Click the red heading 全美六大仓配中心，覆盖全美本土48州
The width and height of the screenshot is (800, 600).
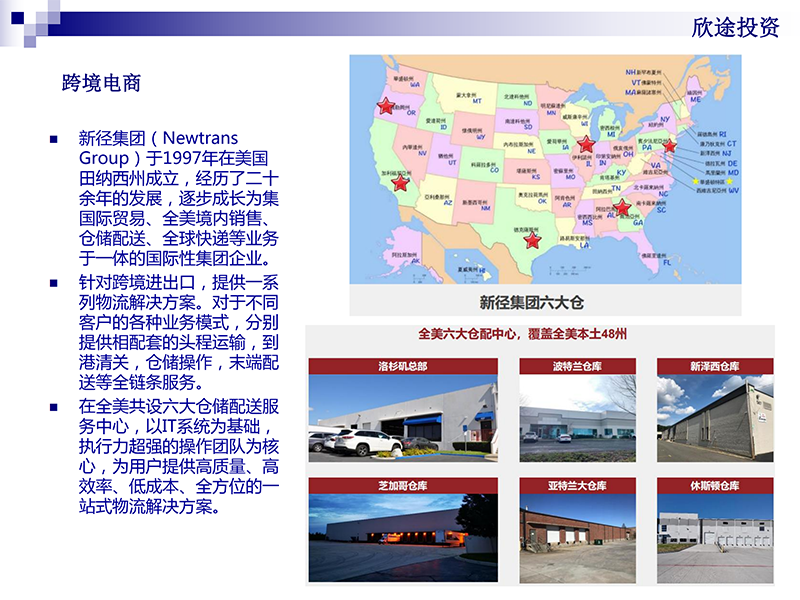click(x=522, y=334)
